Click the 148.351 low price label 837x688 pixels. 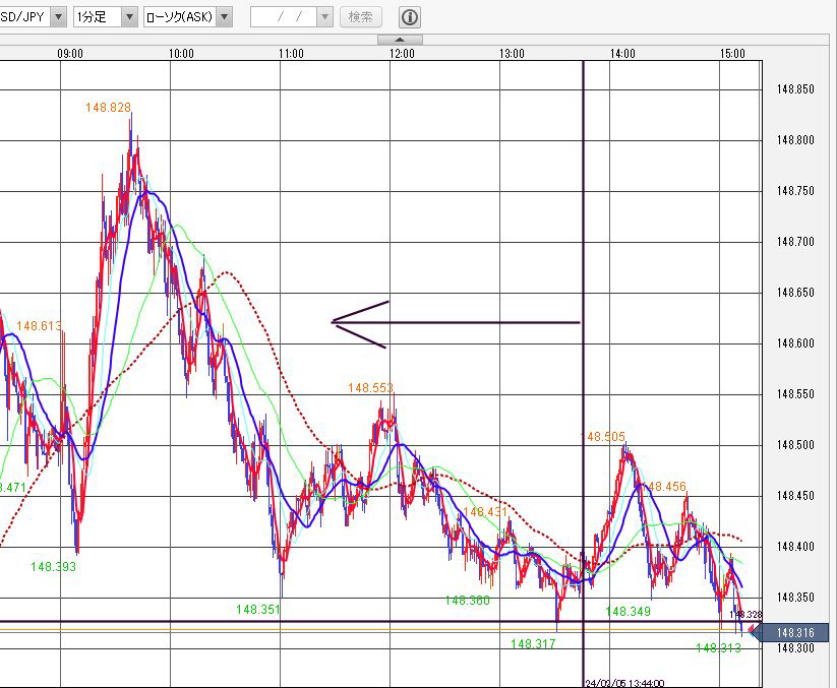pos(259,608)
